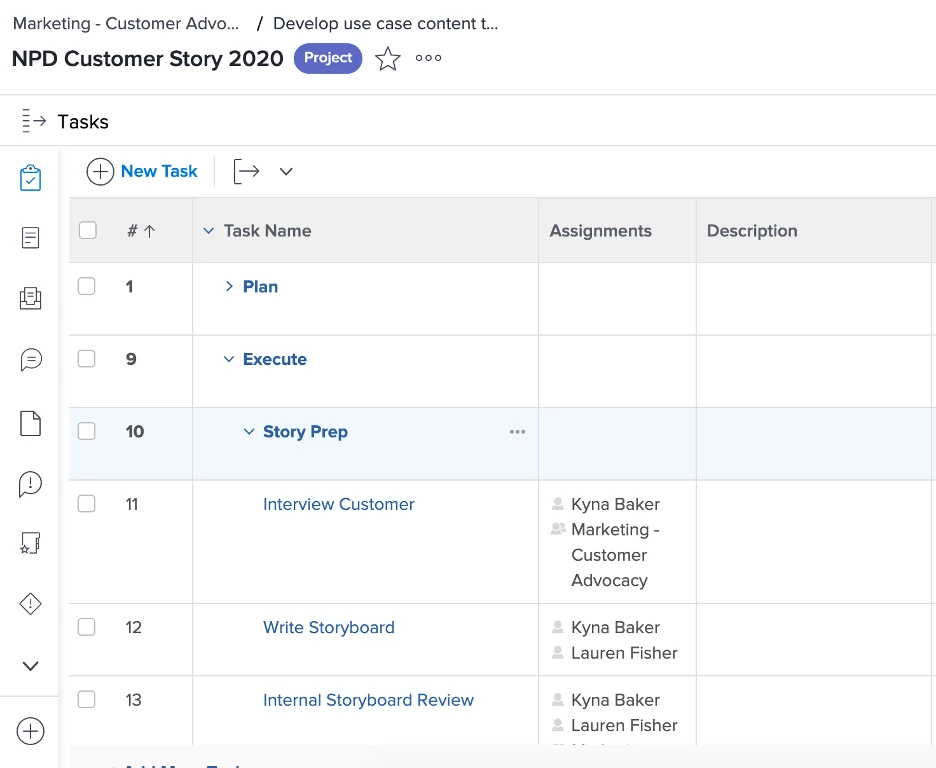Collapse the Story Prep subtasks

[249, 432]
